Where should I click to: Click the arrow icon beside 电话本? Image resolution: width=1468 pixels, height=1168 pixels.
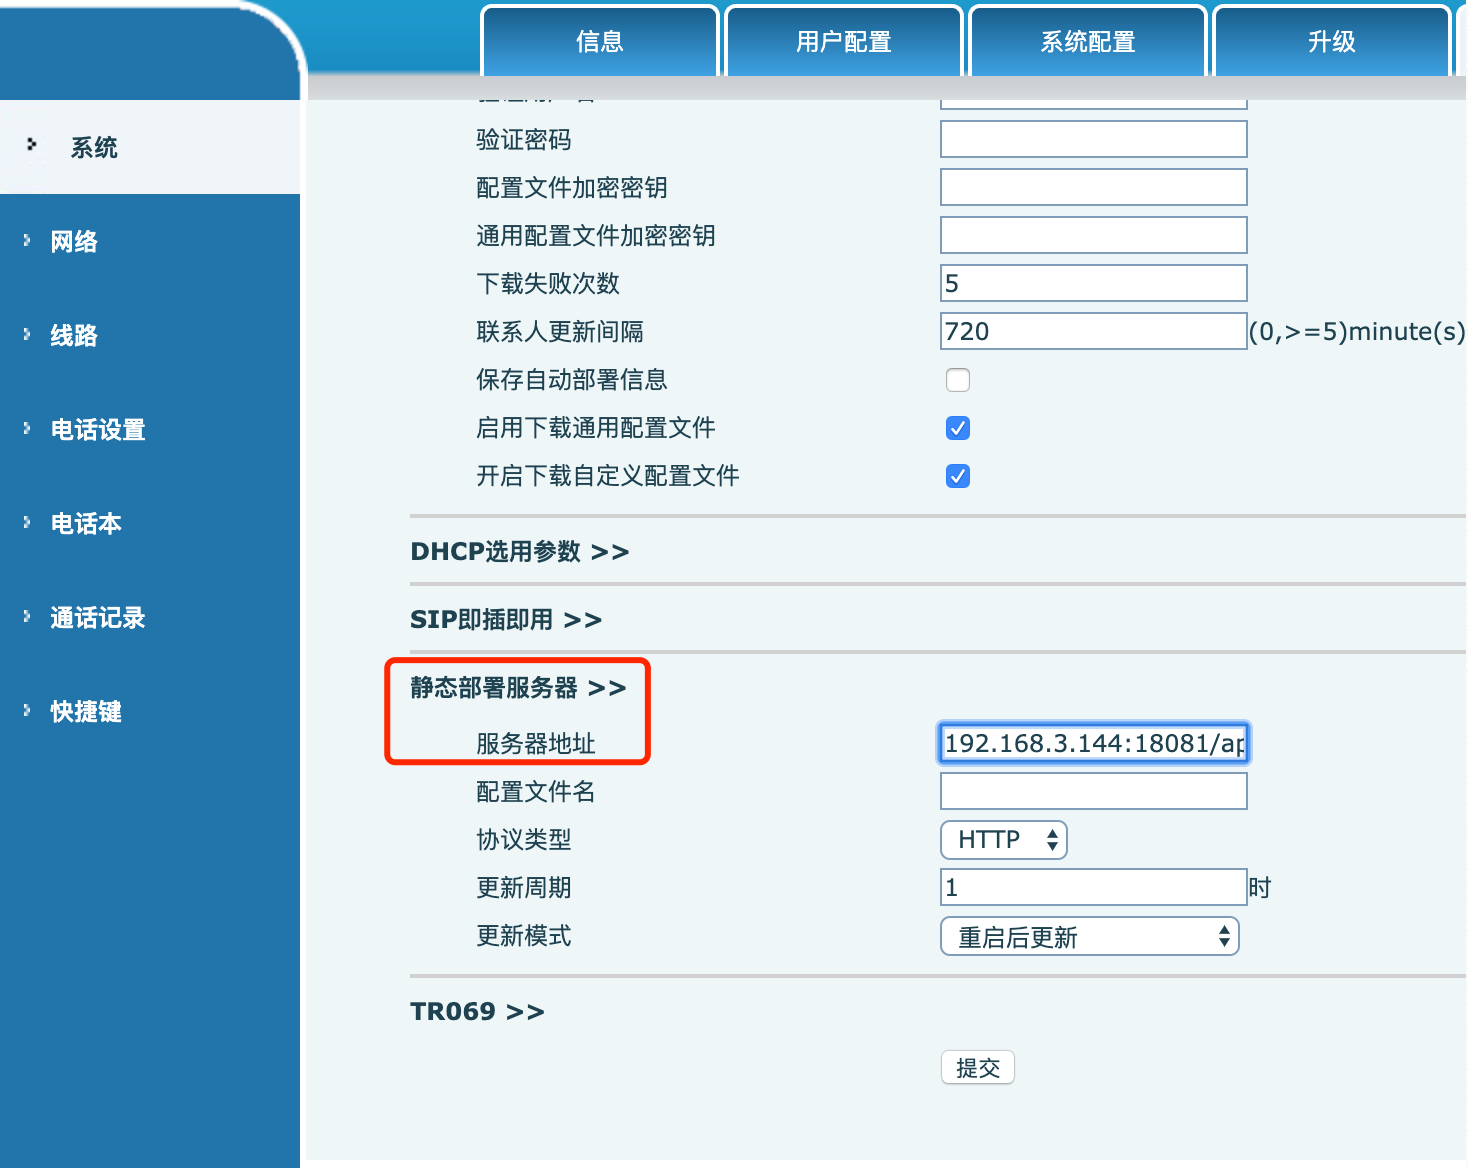27,522
